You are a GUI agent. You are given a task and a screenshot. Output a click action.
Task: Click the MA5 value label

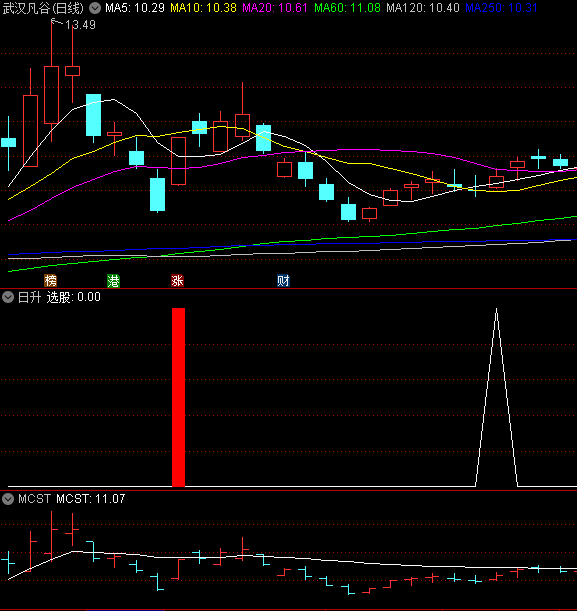[135, 8]
